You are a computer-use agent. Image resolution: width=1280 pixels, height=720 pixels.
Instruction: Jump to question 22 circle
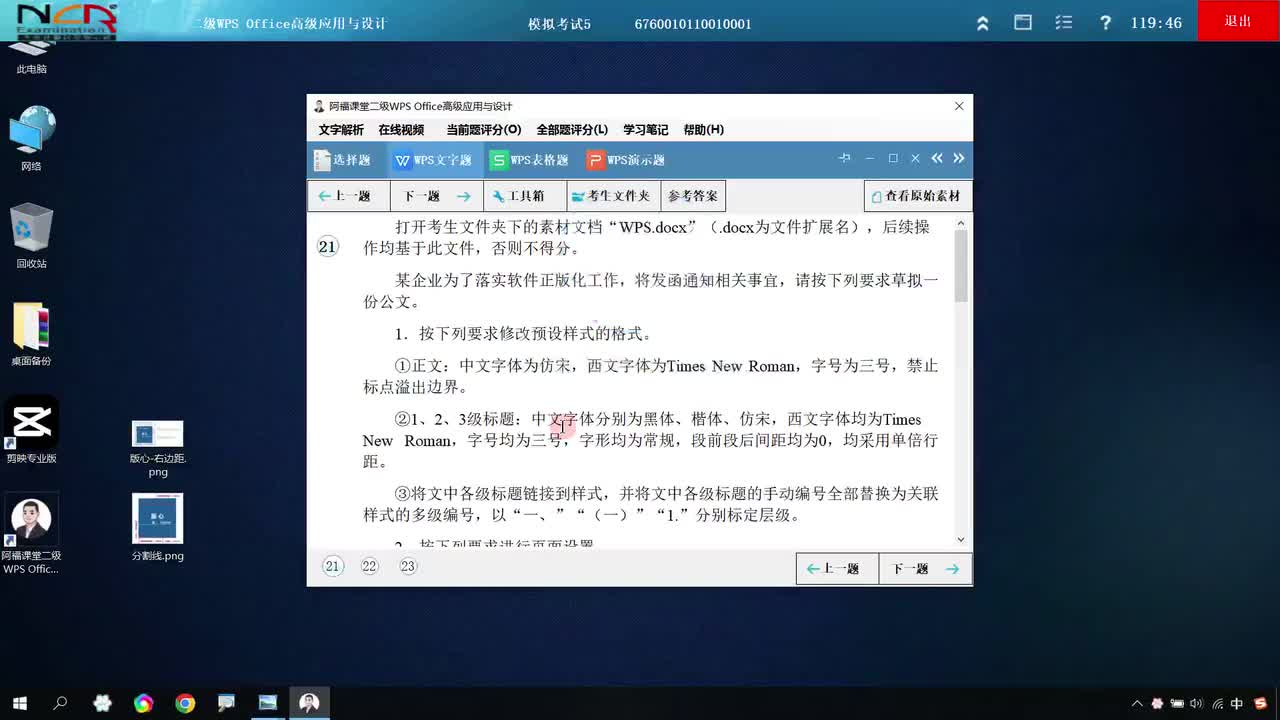370,566
